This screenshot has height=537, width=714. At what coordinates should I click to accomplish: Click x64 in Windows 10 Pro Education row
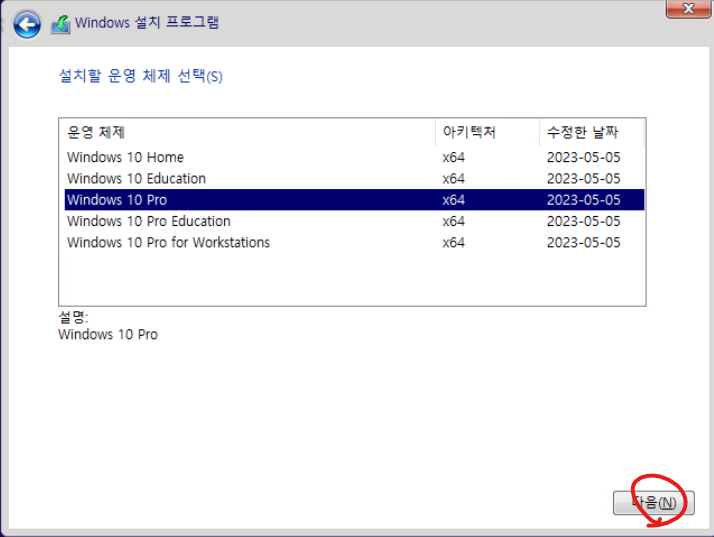454,221
